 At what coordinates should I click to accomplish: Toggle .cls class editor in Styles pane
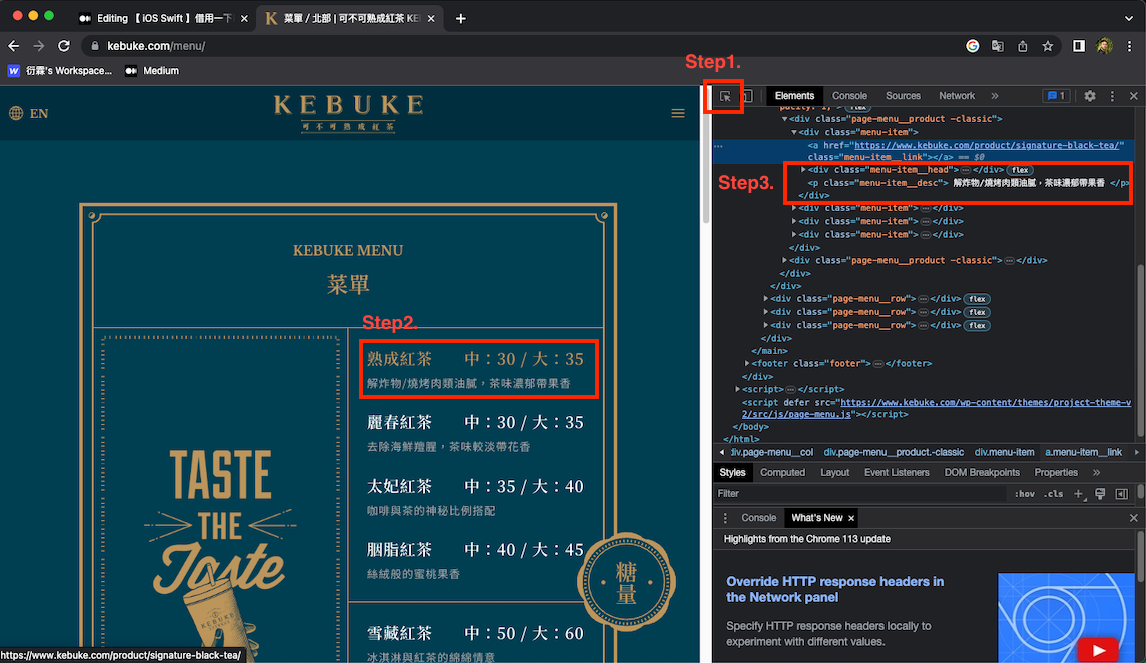1051,493
